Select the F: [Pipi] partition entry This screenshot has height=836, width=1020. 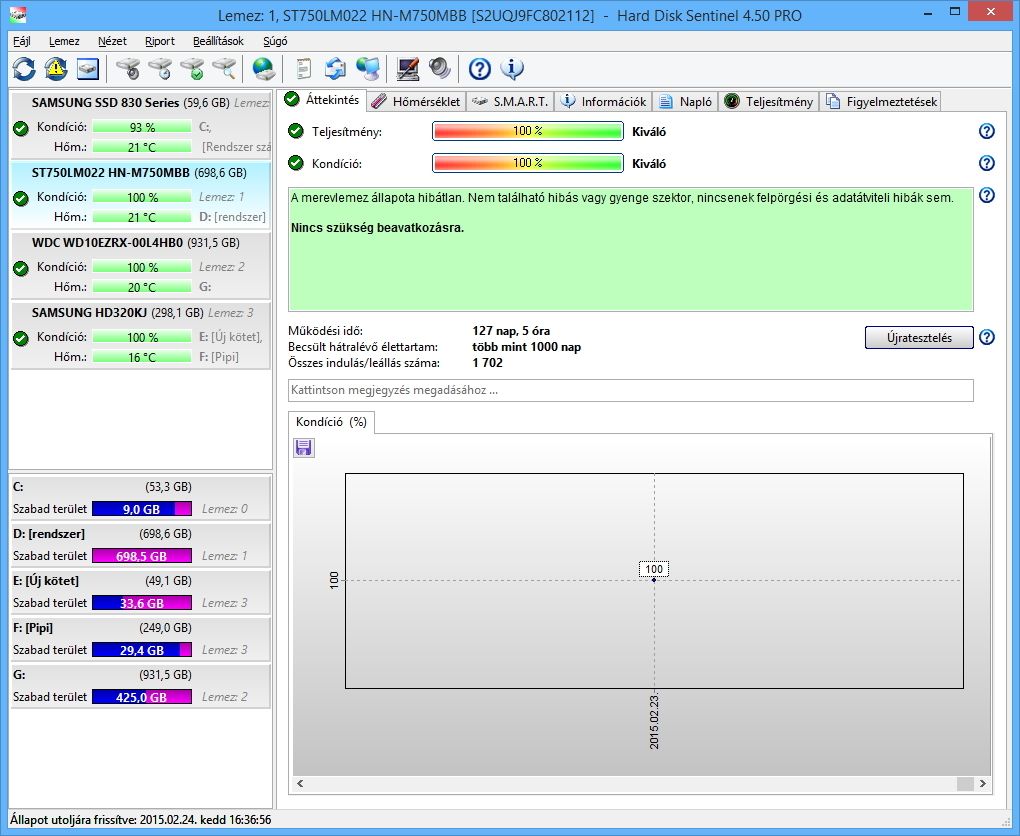click(141, 638)
